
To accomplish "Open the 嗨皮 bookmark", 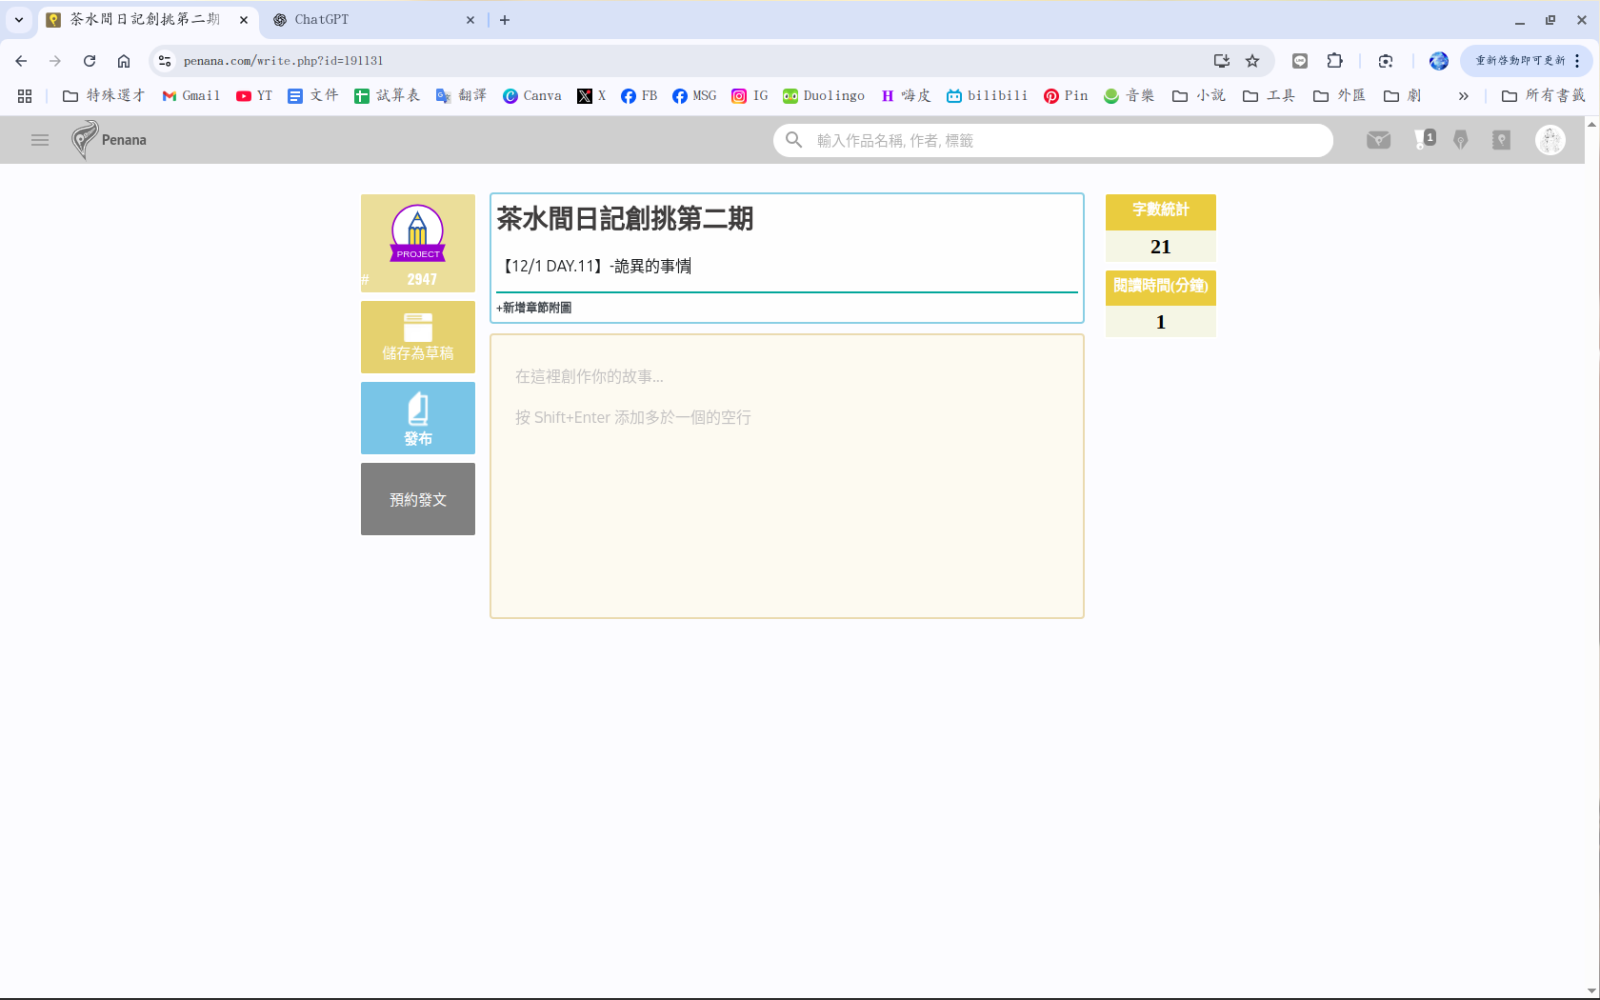I will (x=906, y=96).
